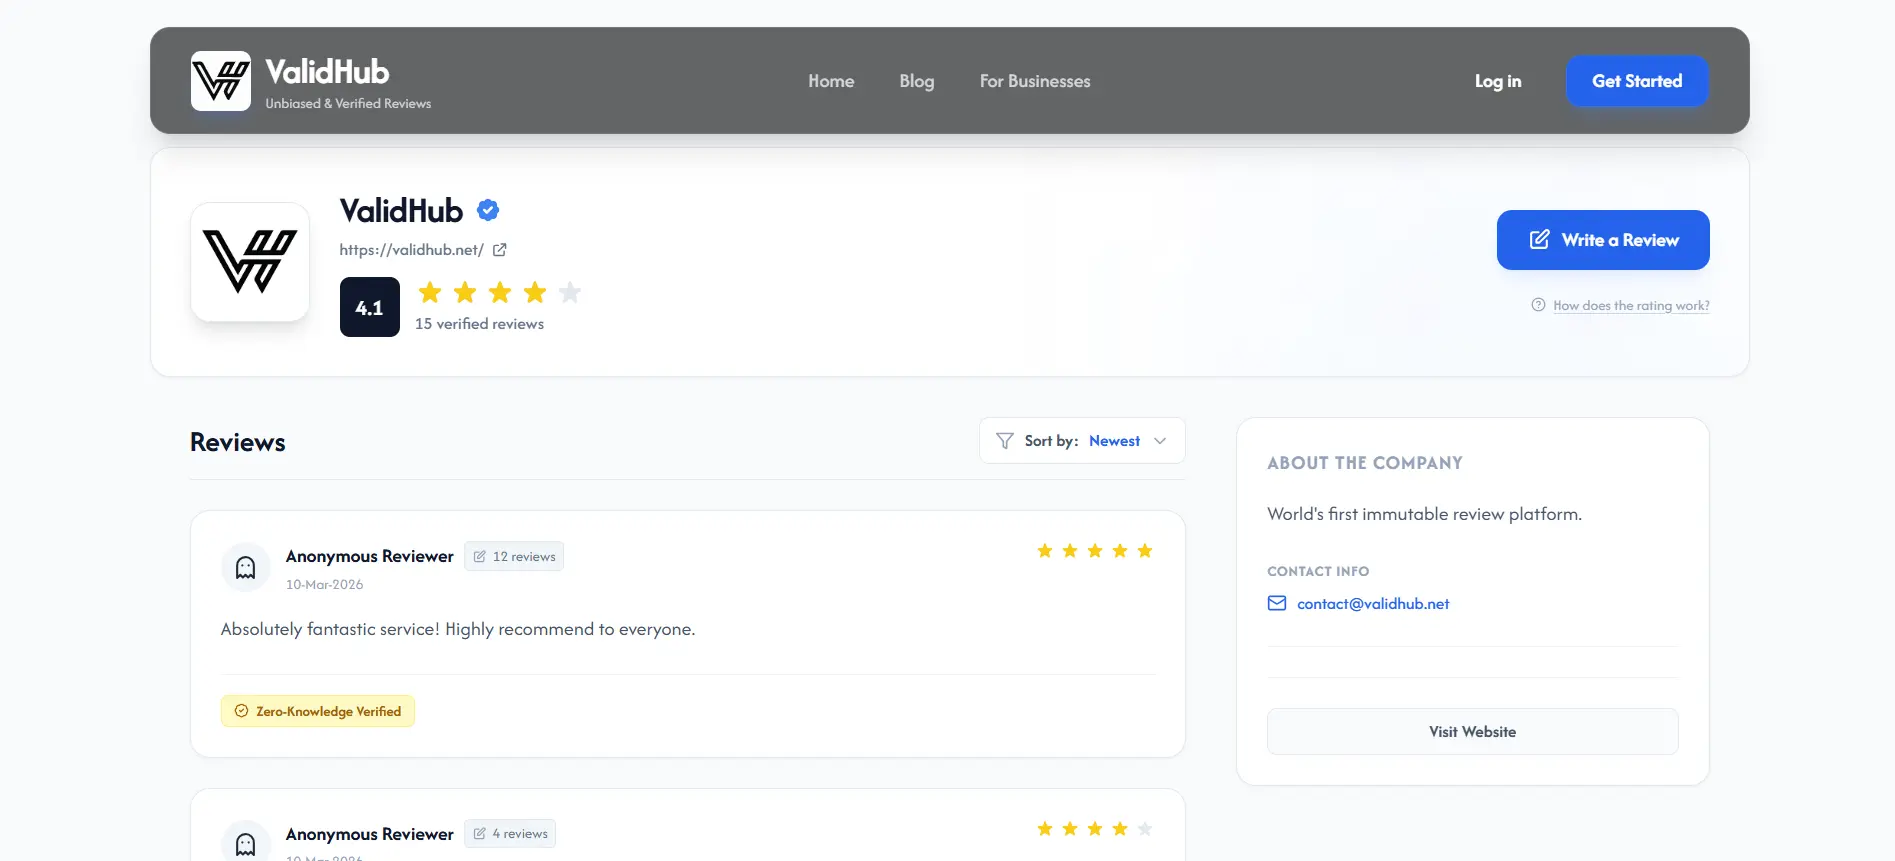Click the Visit Website button
Image resolution: width=1895 pixels, height=861 pixels.
1472,732
